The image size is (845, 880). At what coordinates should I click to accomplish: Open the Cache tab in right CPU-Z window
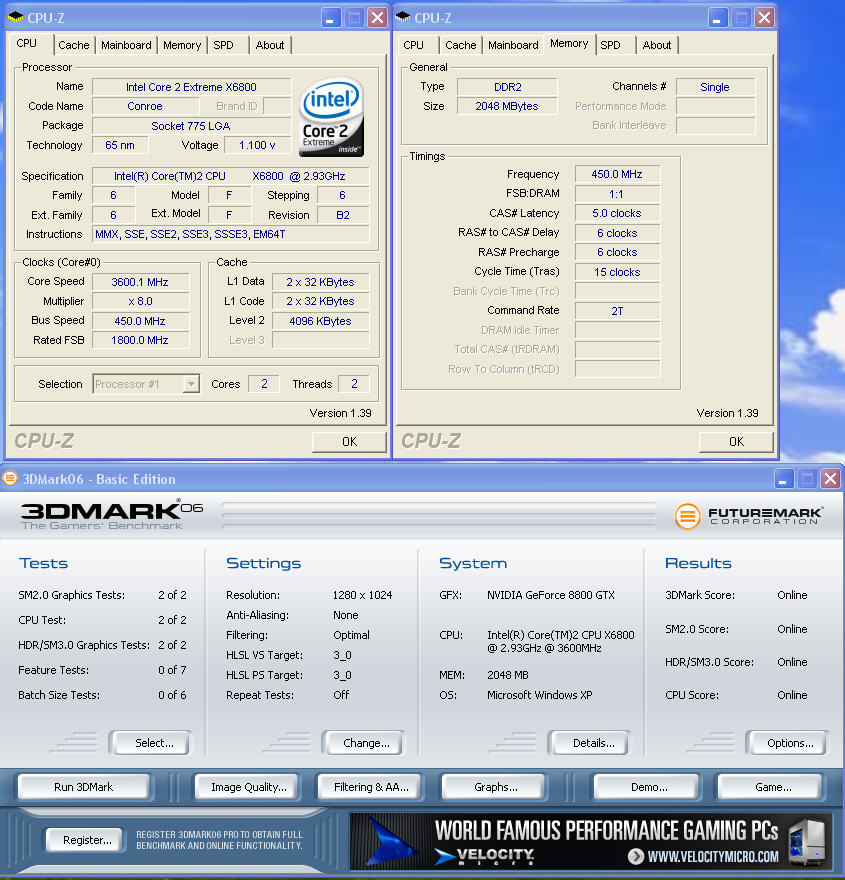pyautogui.click(x=461, y=45)
